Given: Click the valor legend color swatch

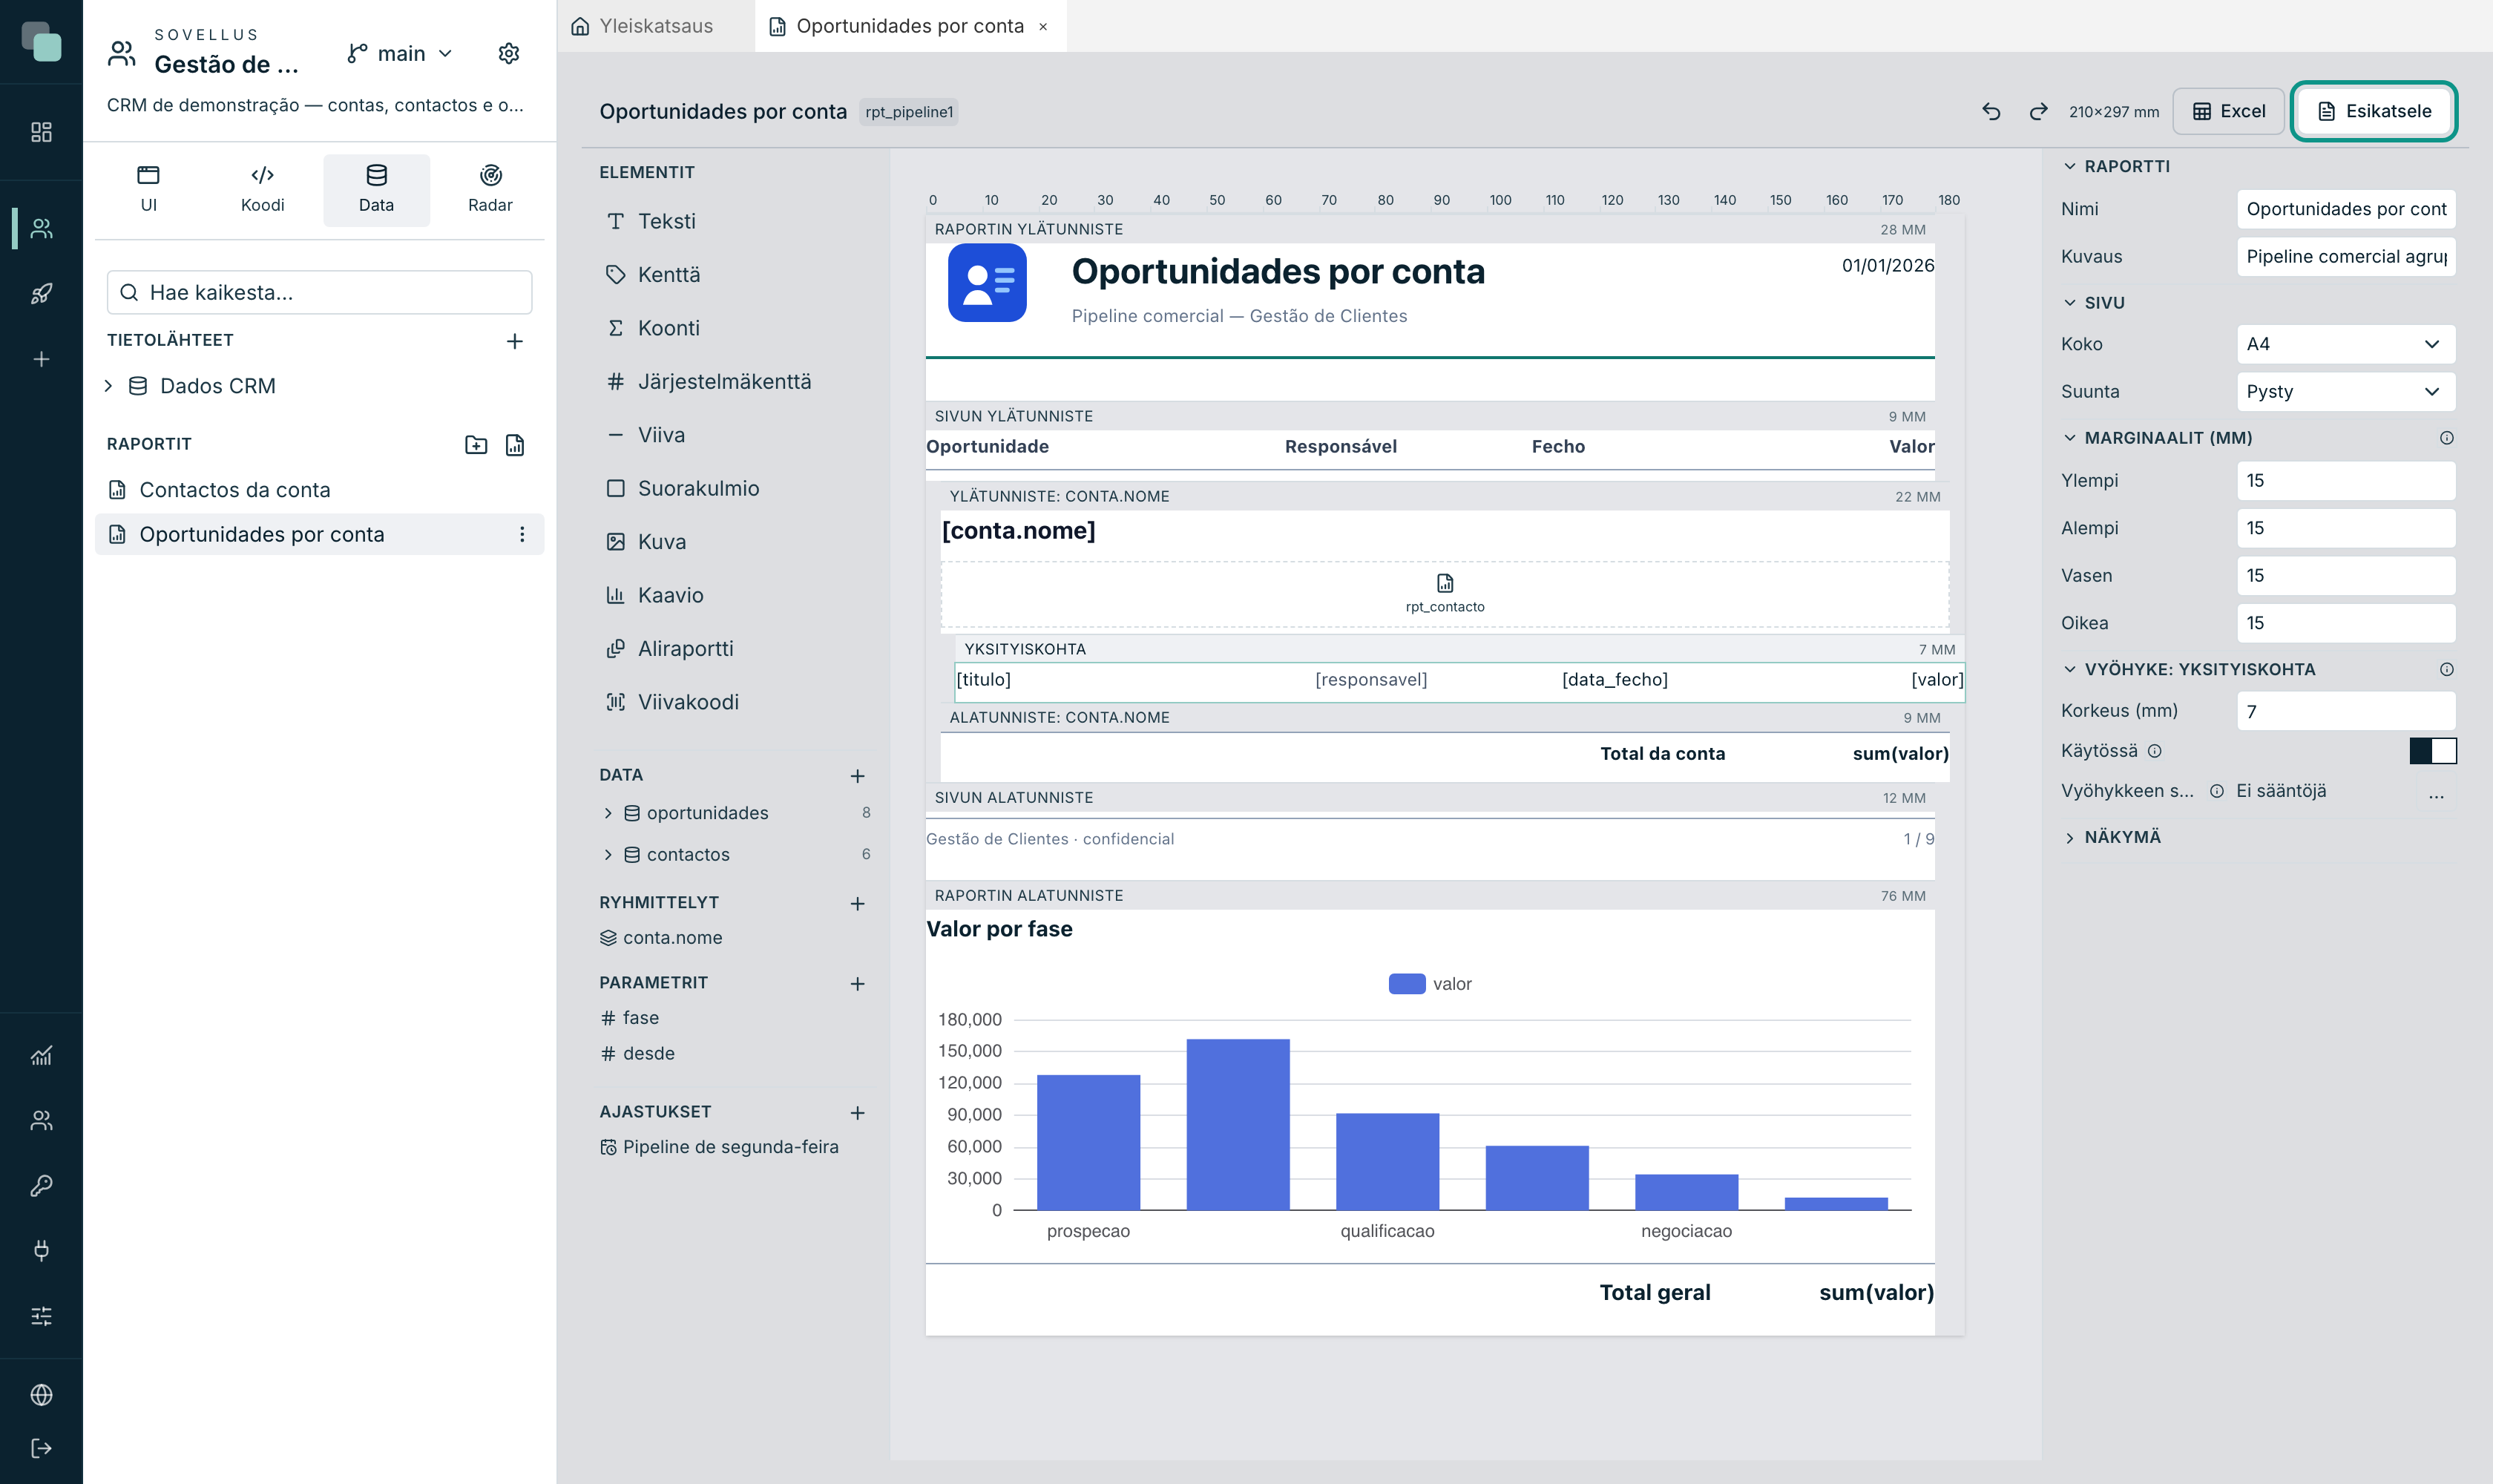Looking at the screenshot, I should tap(1406, 984).
